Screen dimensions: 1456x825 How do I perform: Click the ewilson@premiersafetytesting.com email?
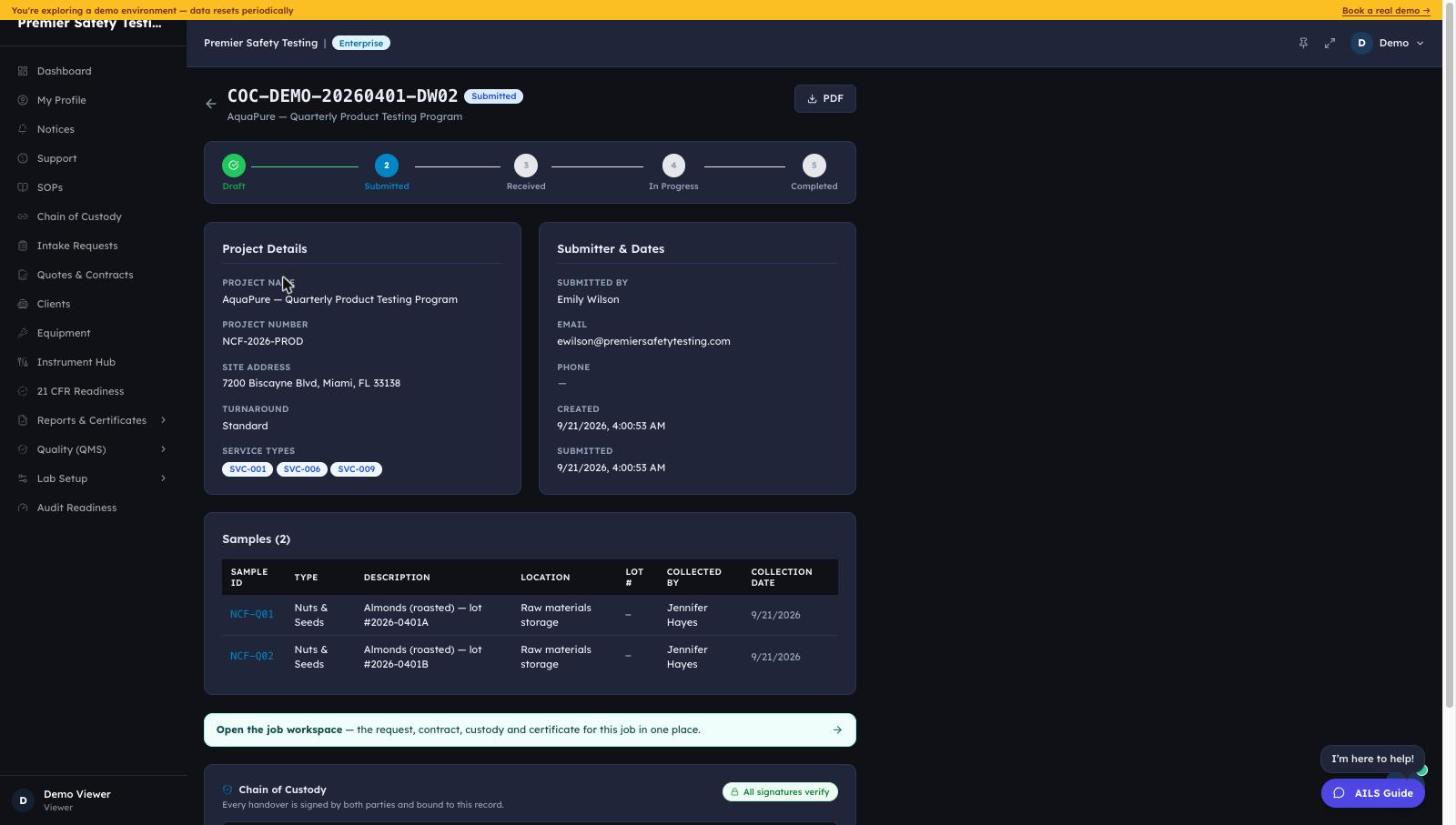tap(643, 341)
